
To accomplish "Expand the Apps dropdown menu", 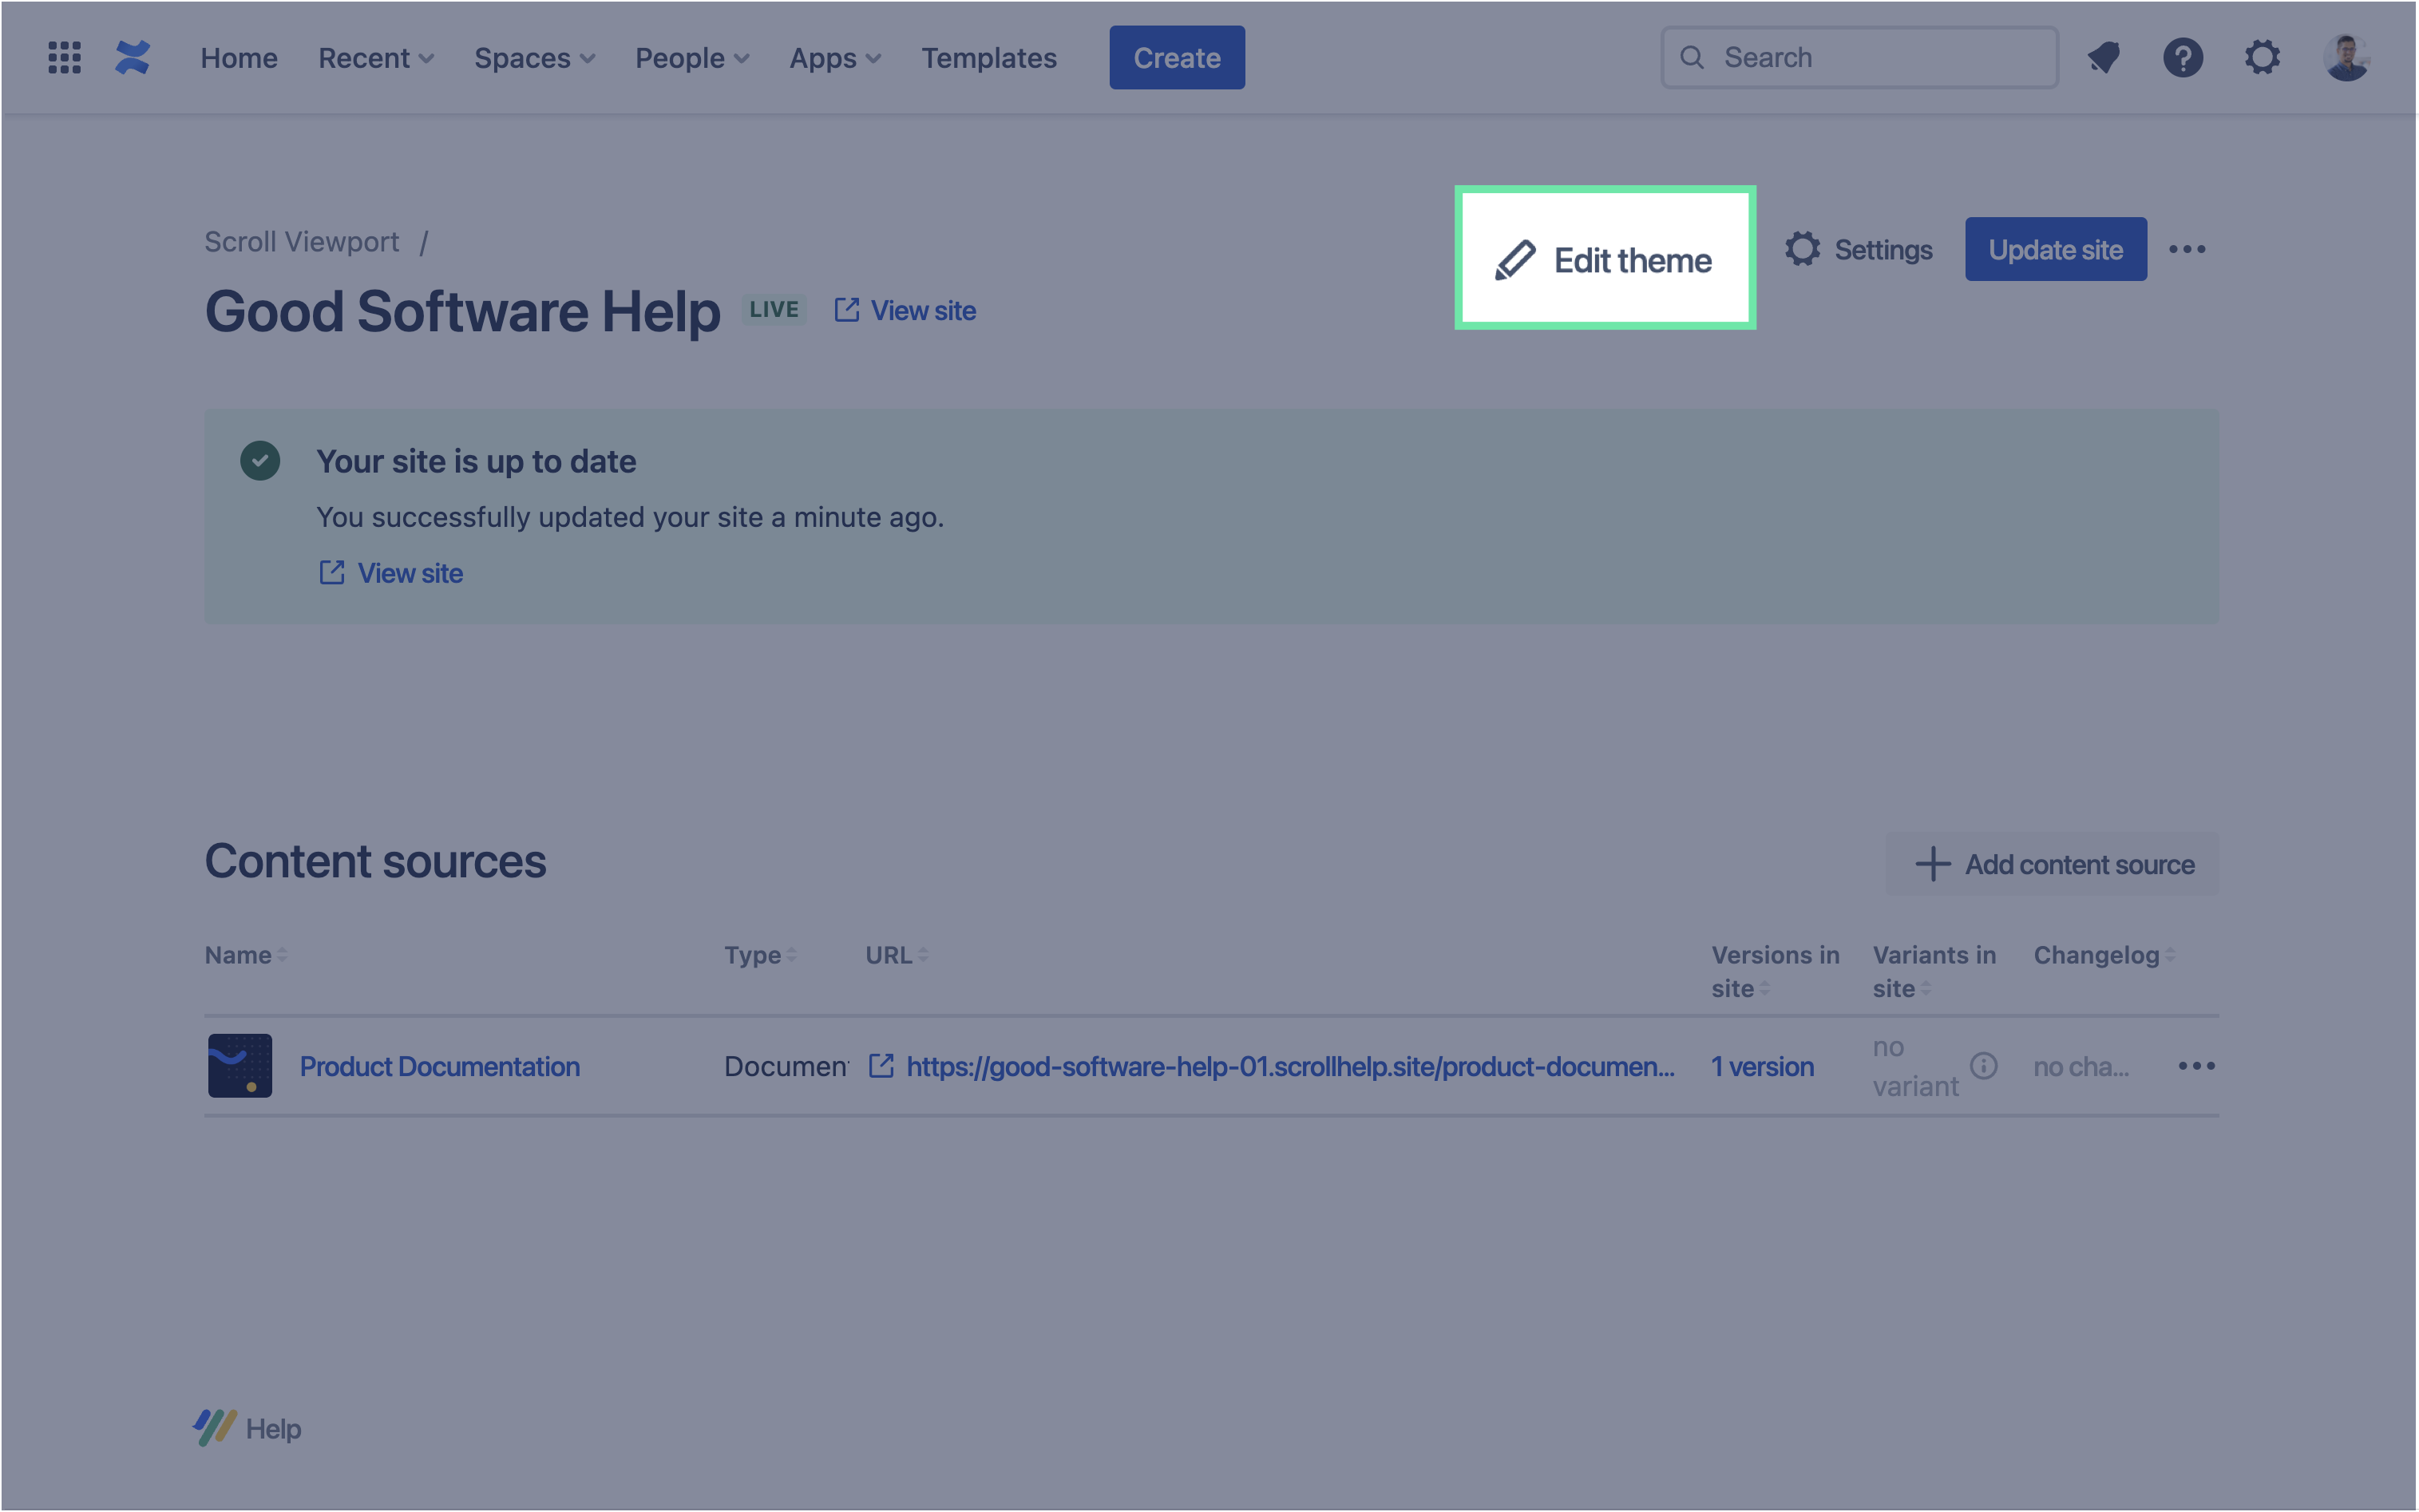I will coord(835,58).
